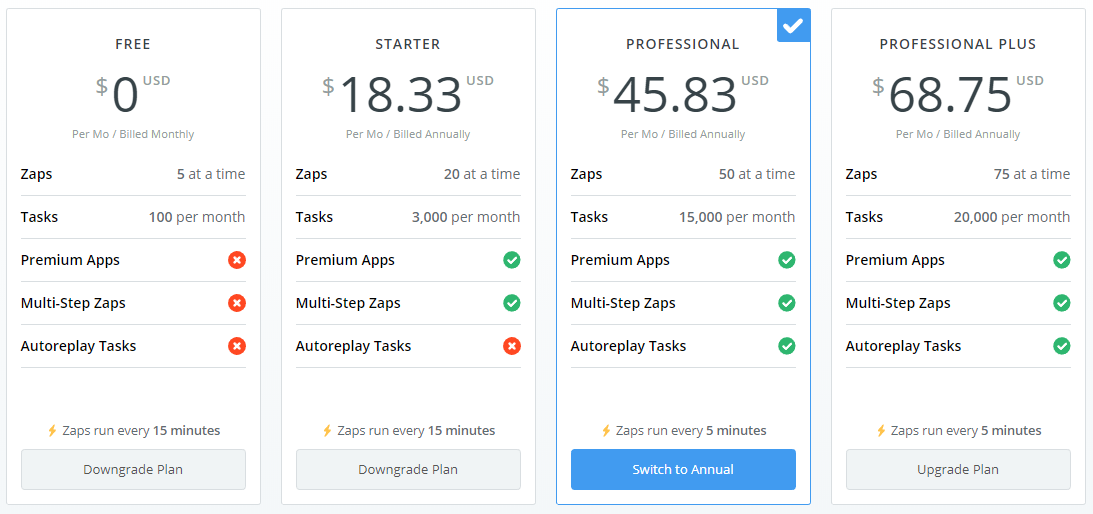Click the Tasks 15,000 per month row

point(683,217)
